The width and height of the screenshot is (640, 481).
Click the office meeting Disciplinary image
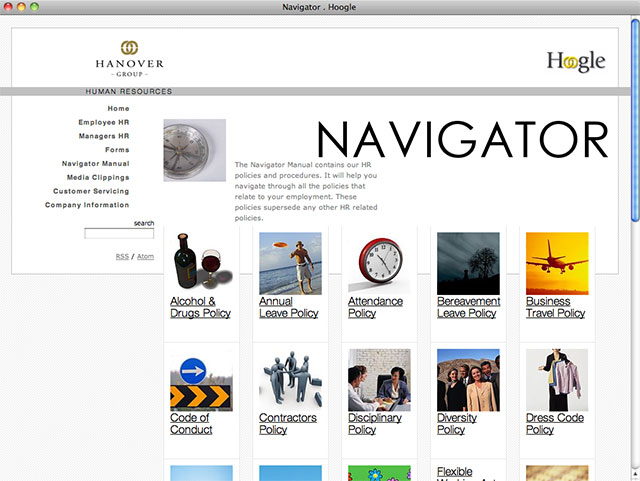point(379,380)
